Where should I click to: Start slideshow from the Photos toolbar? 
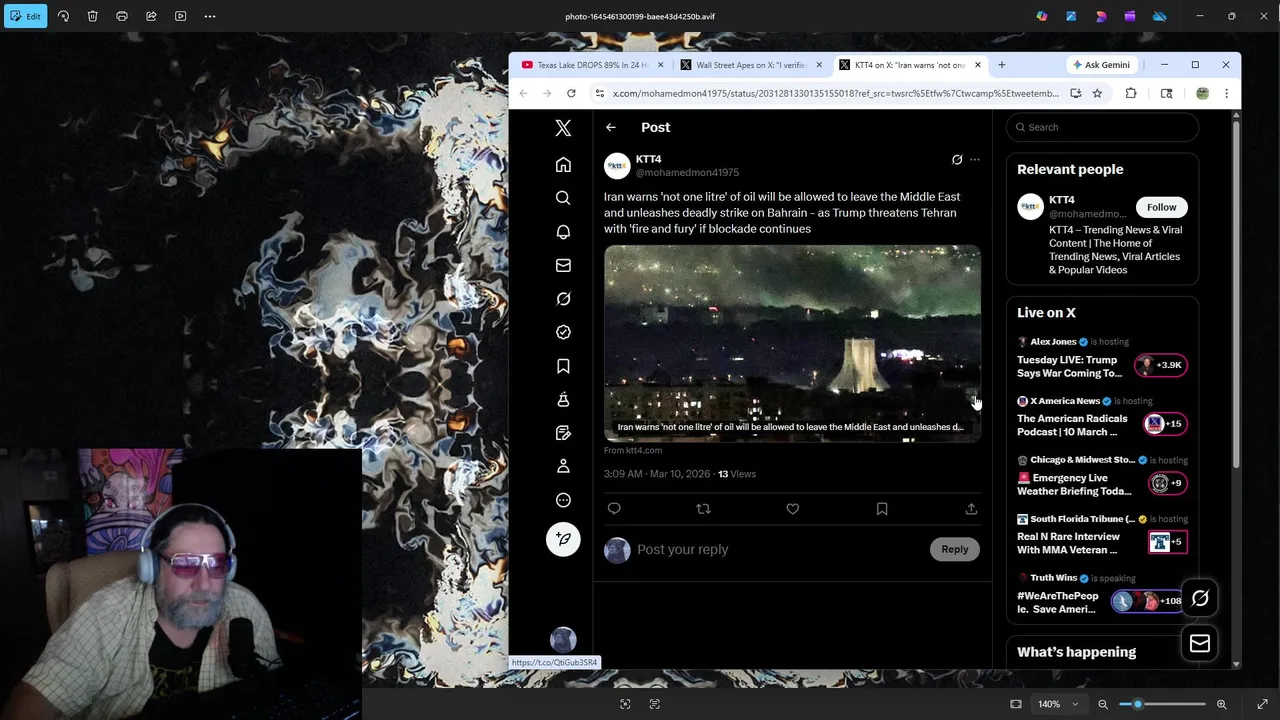click(181, 16)
